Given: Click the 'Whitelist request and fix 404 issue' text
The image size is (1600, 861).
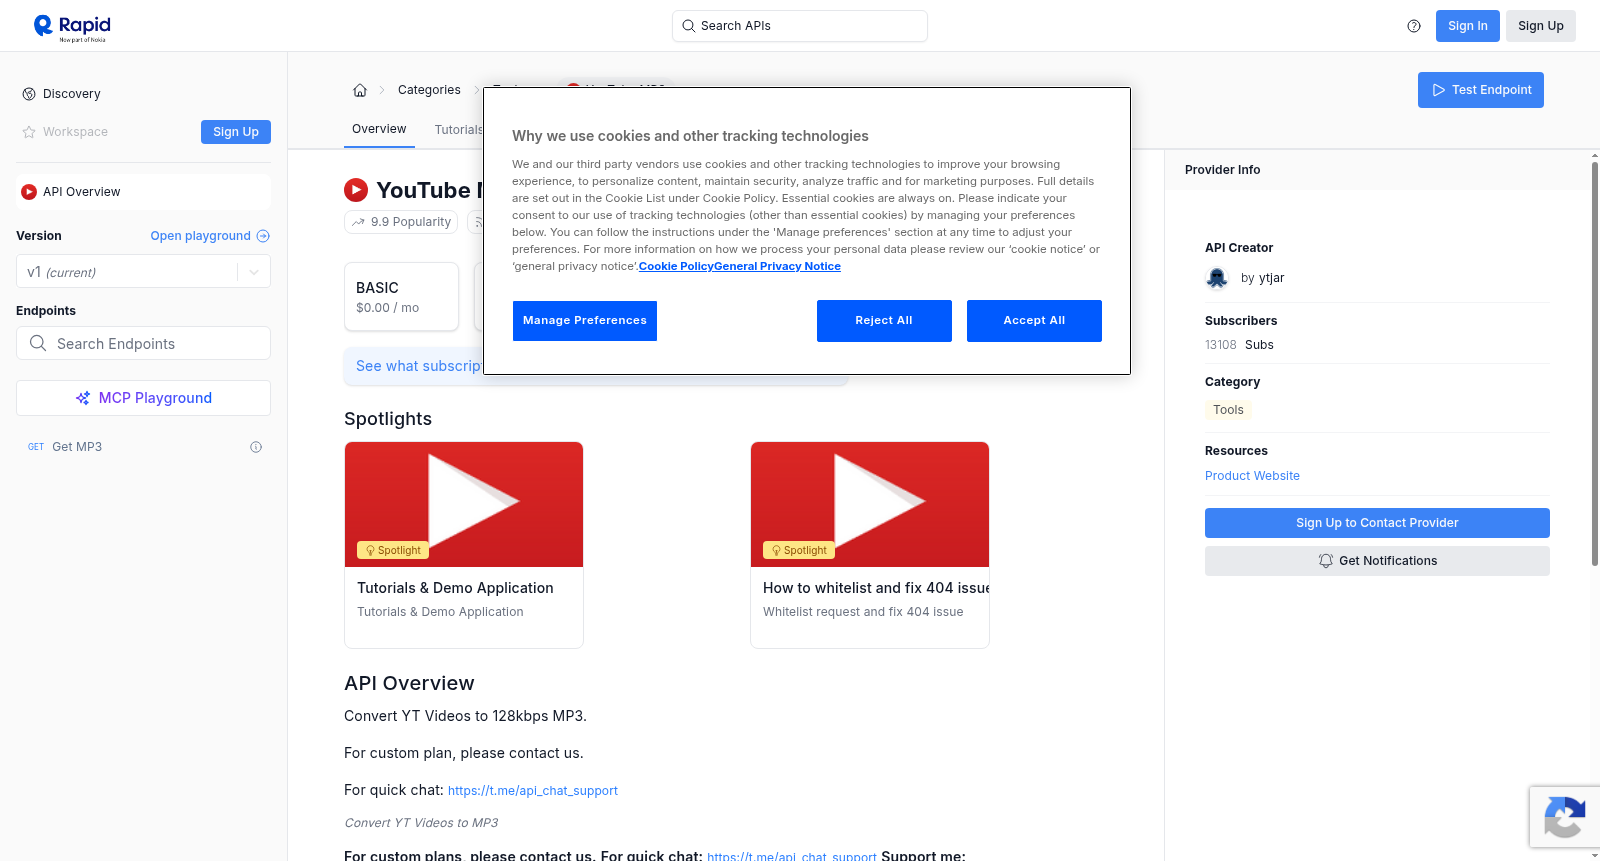Looking at the screenshot, I should click(863, 612).
